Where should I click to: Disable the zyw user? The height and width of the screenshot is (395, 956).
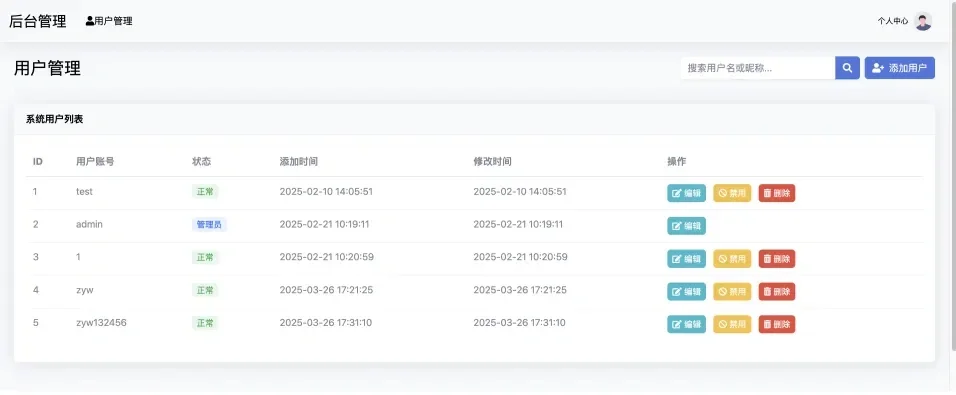(x=732, y=291)
